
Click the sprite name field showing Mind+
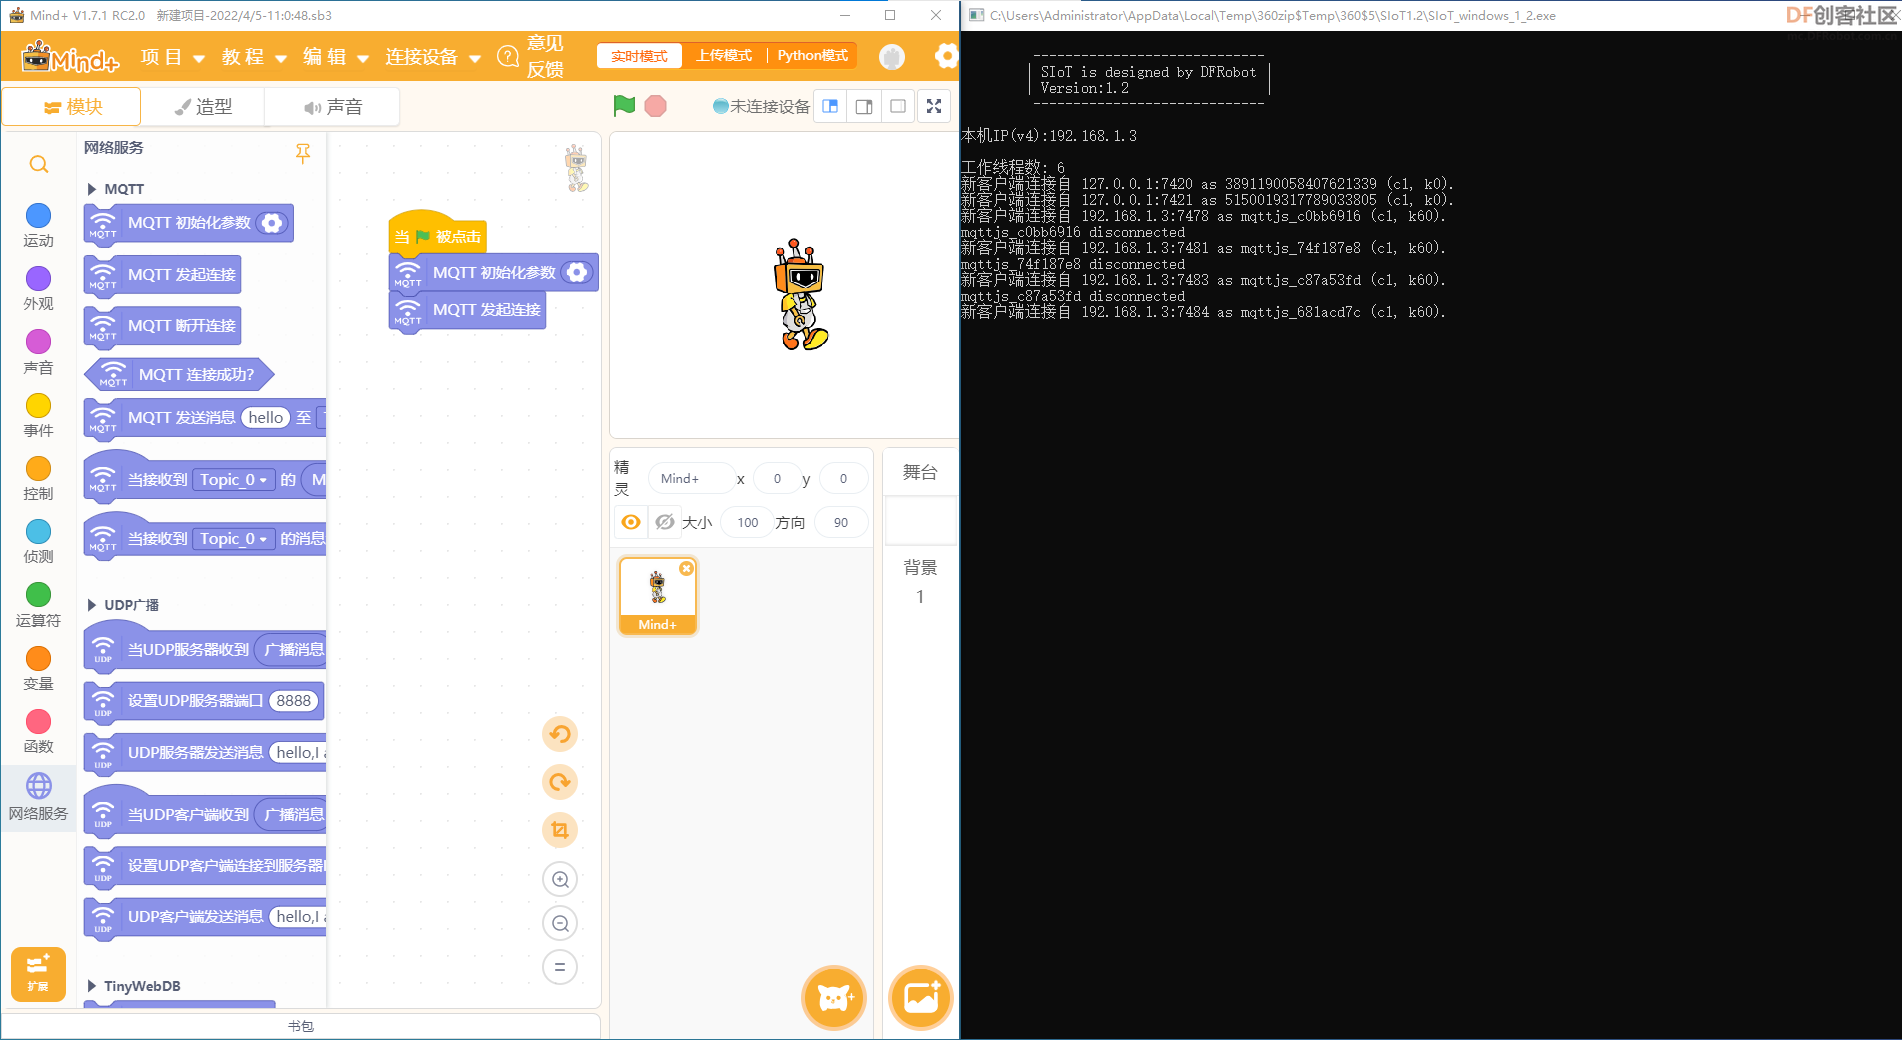pos(692,479)
